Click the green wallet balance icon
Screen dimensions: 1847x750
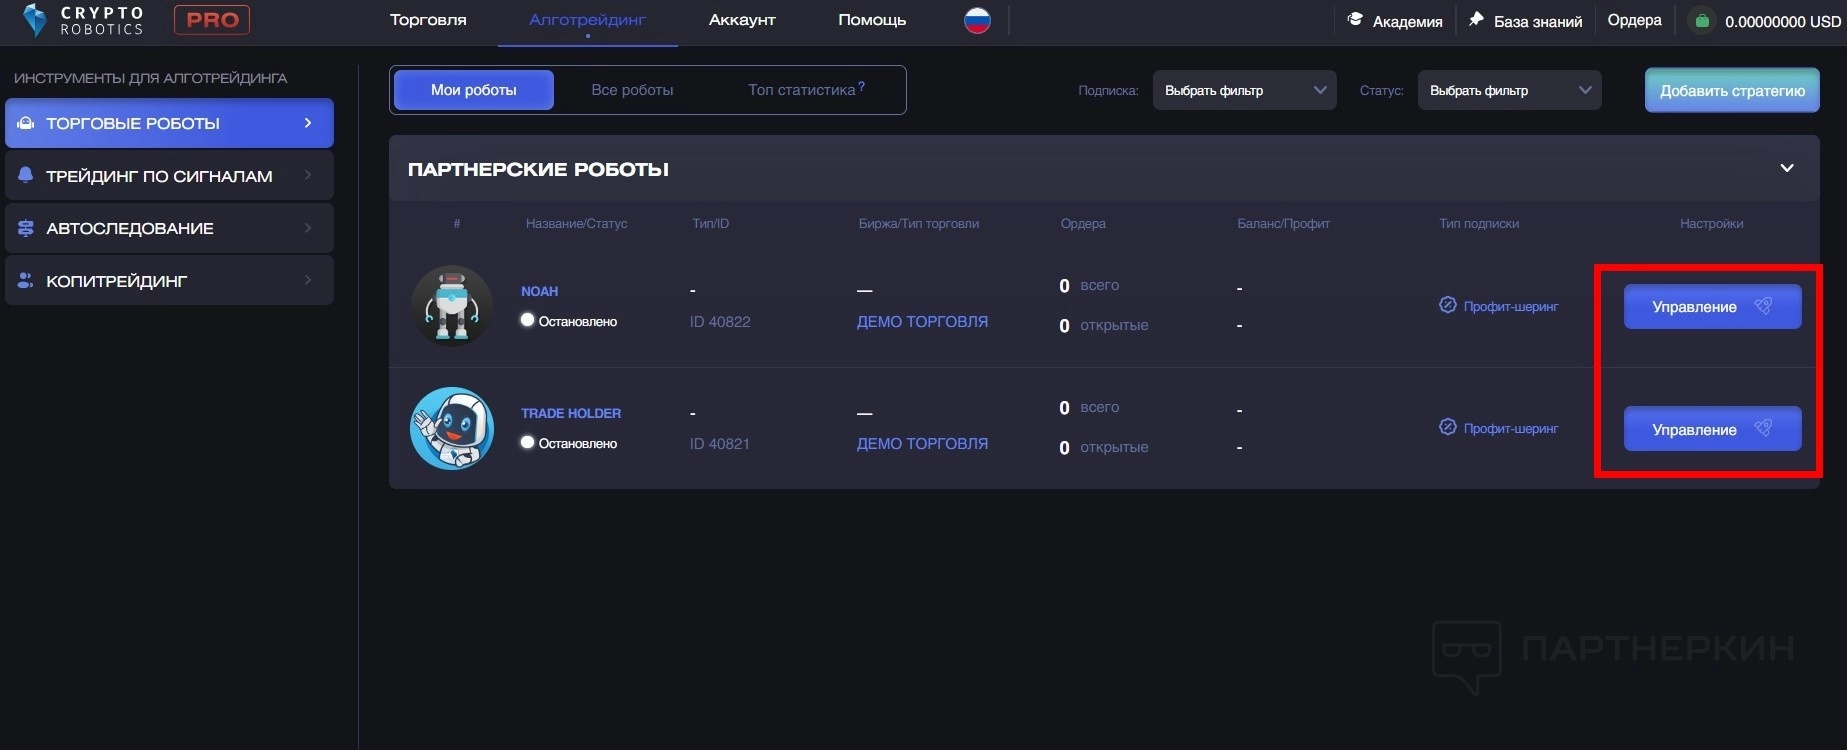1702,21
